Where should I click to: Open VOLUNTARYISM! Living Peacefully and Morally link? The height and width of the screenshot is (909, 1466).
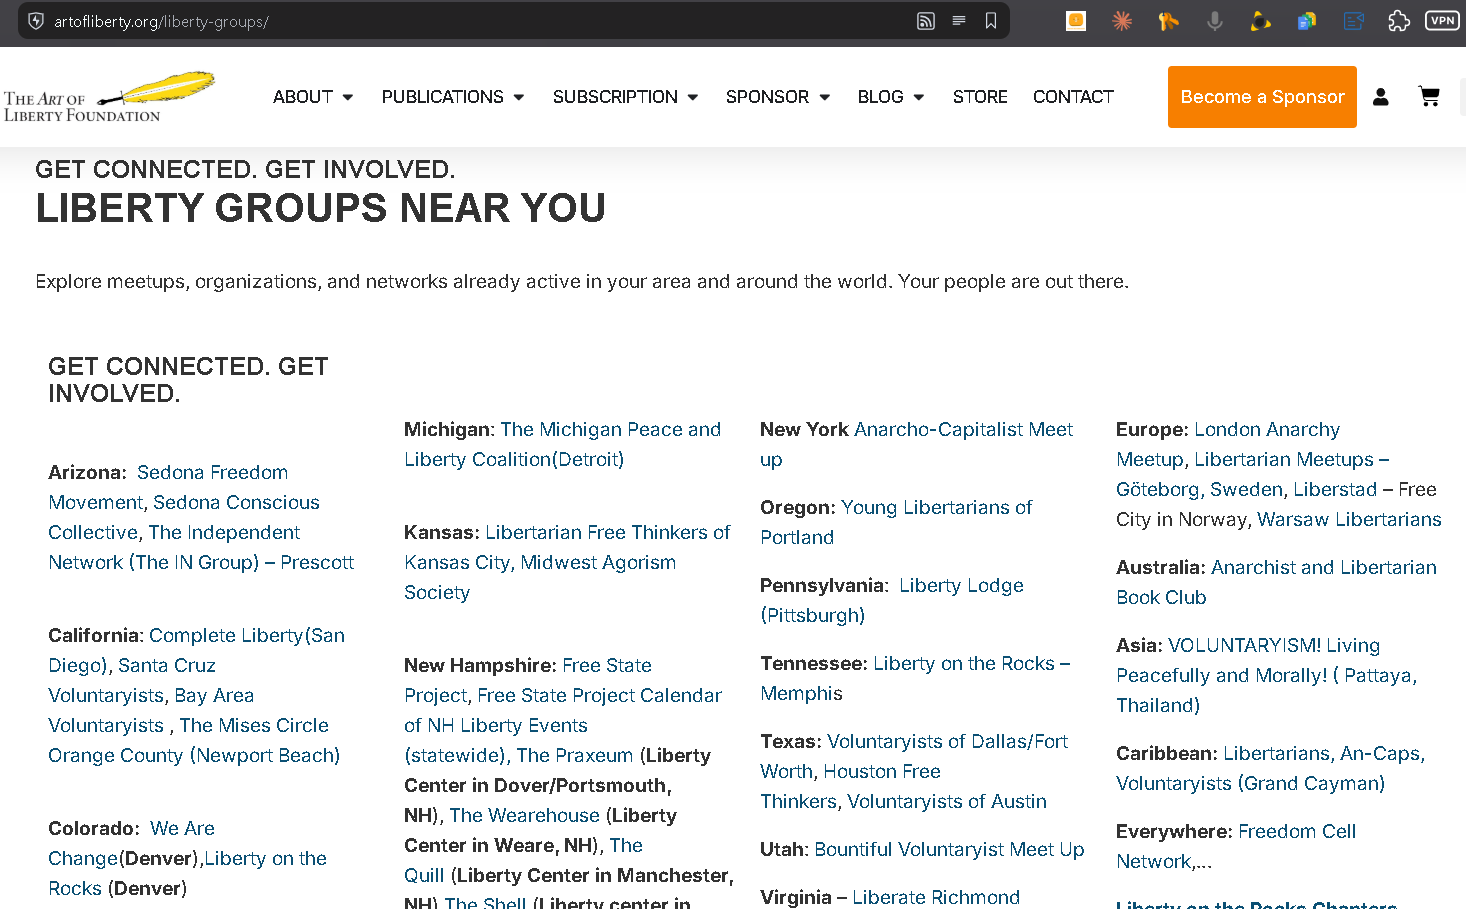(x=1266, y=675)
